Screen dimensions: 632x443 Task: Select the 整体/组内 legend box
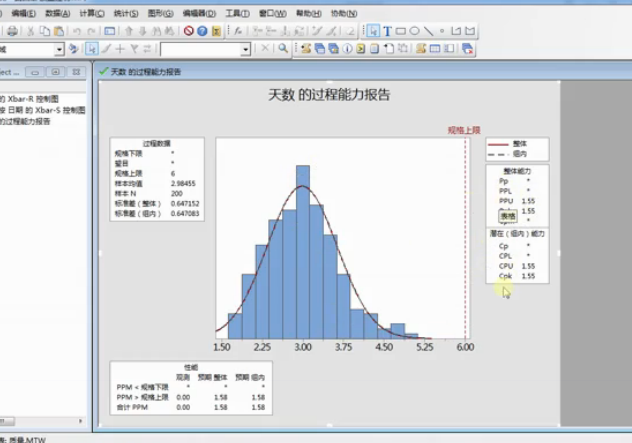click(x=517, y=149)
